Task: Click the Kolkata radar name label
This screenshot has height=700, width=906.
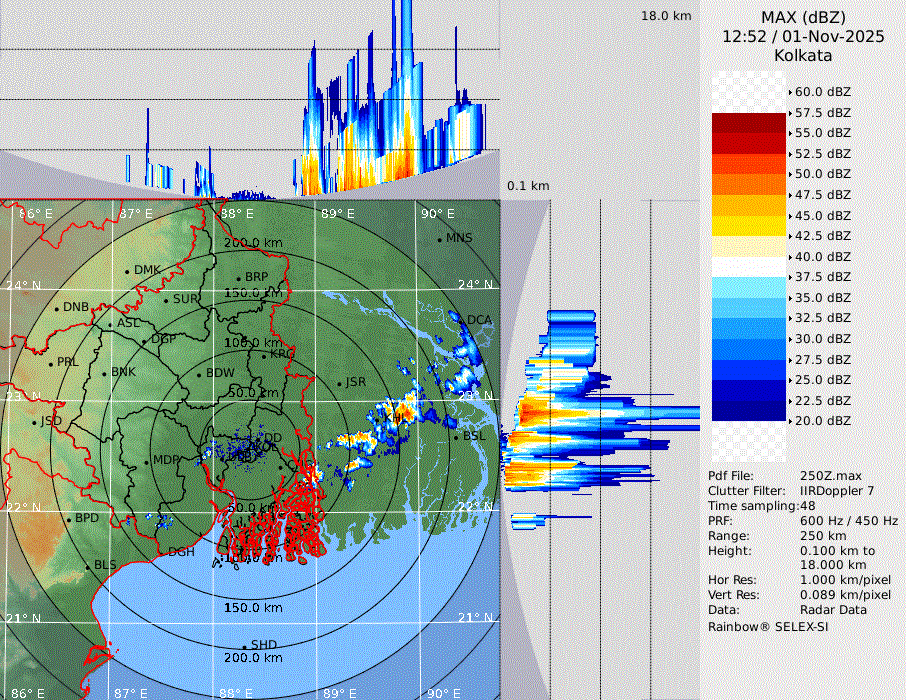Action: pyautogui.click(x=803, y=55)
